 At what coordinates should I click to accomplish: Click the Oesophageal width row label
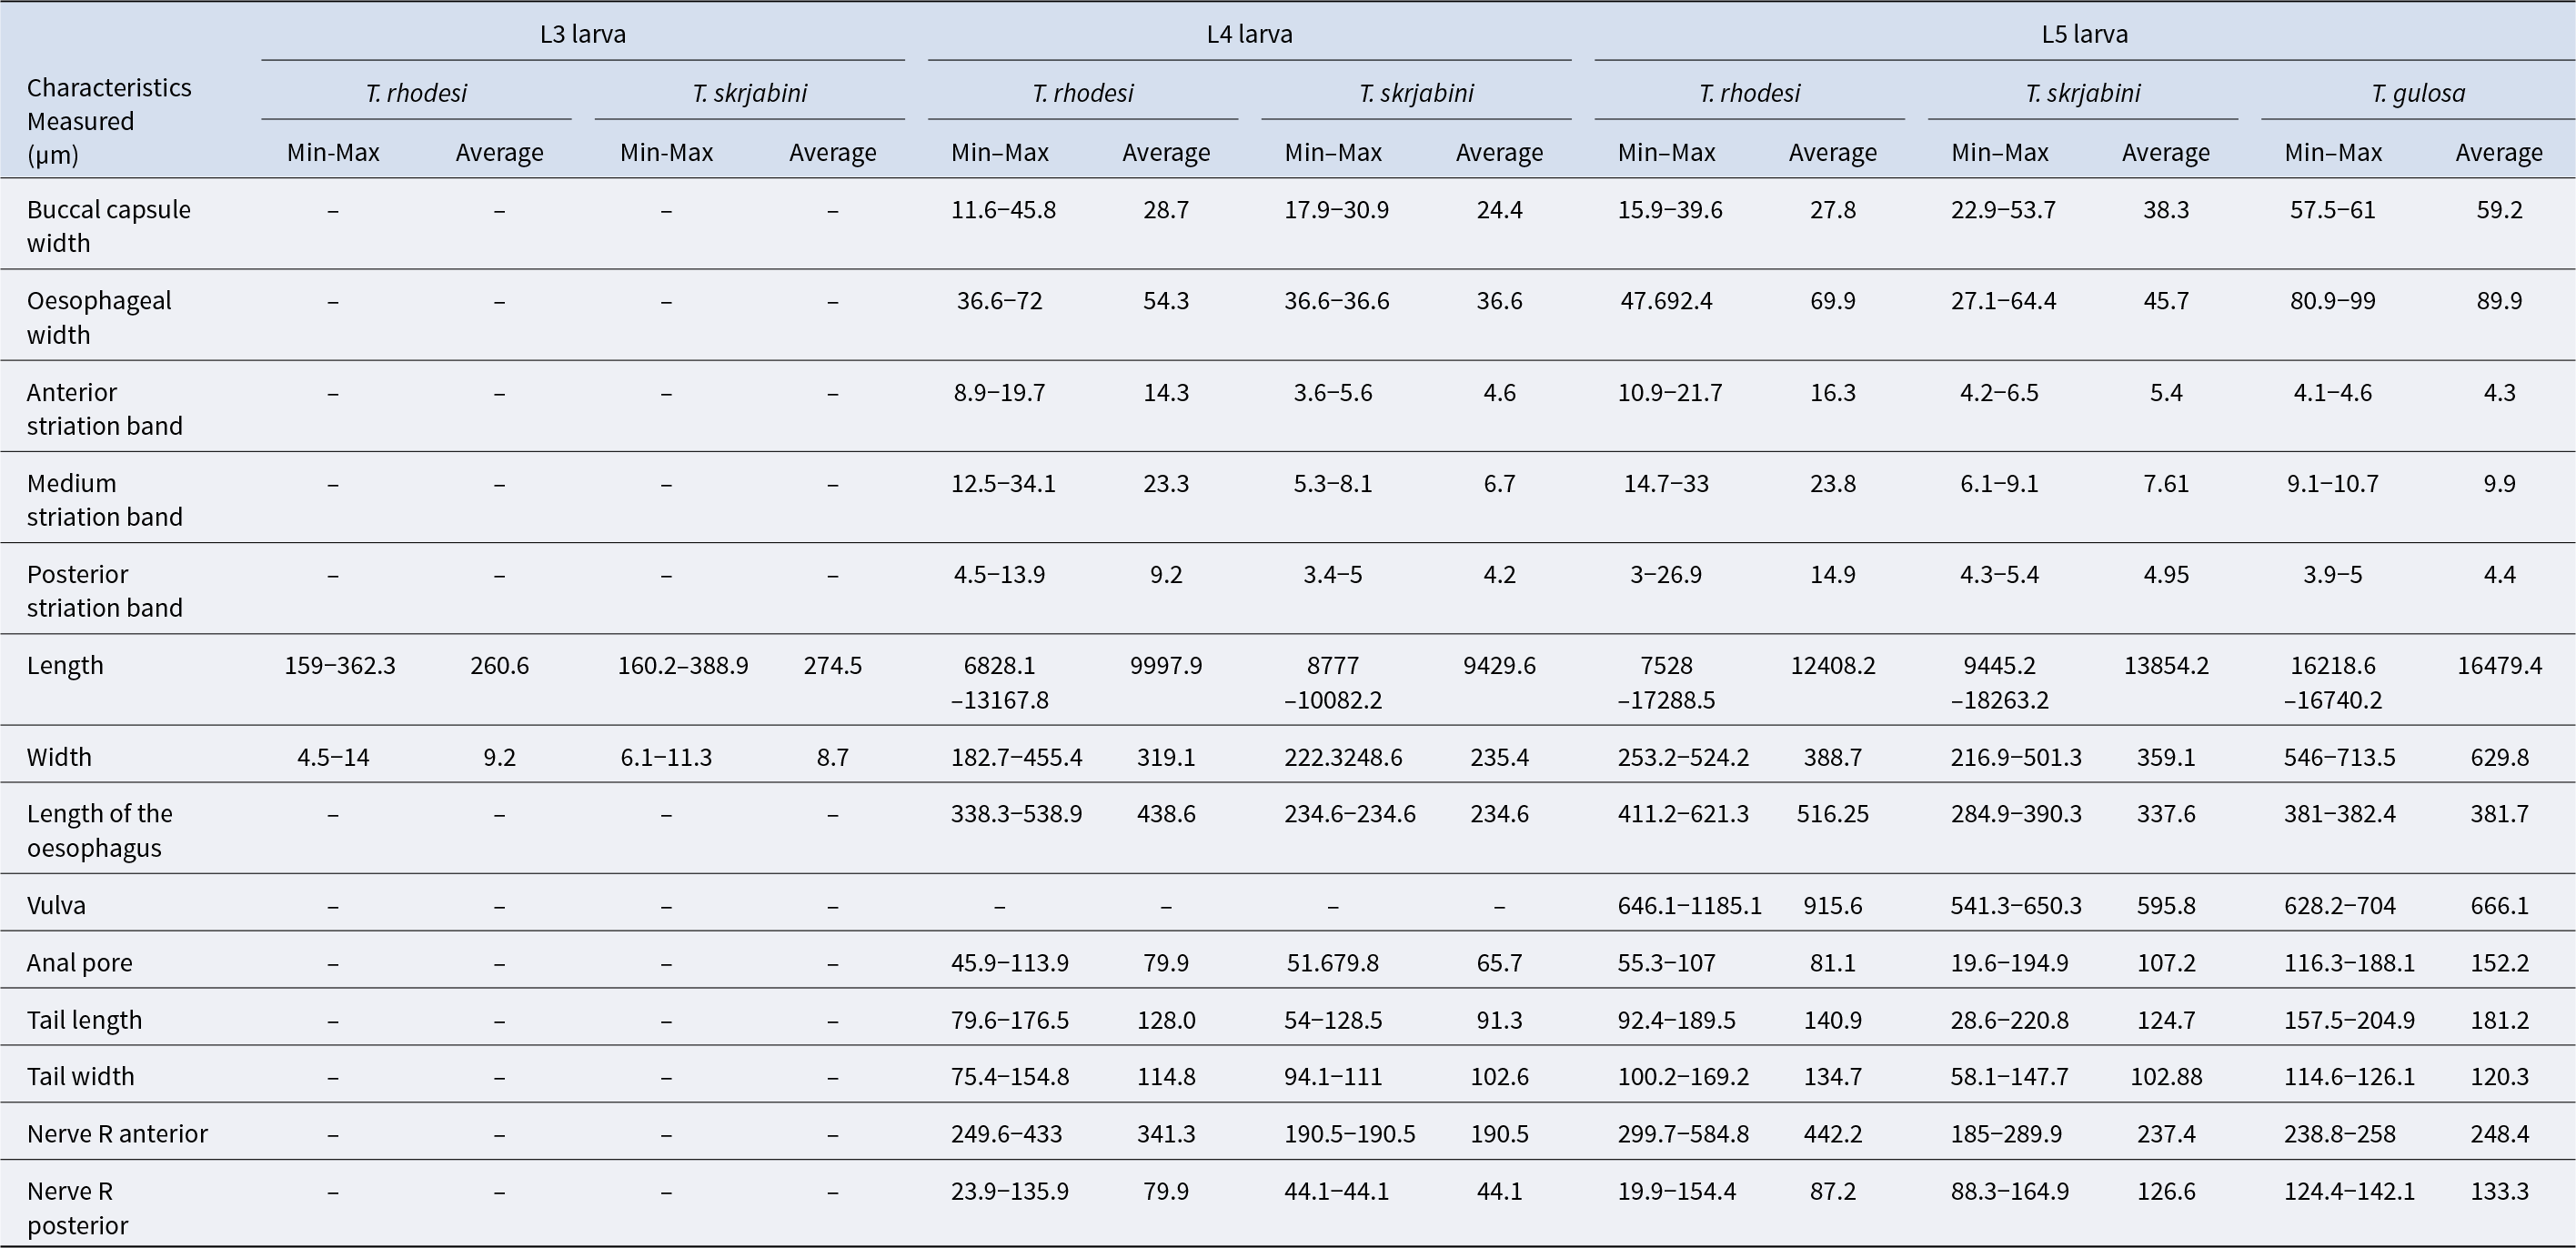click(x=99, y=317)
